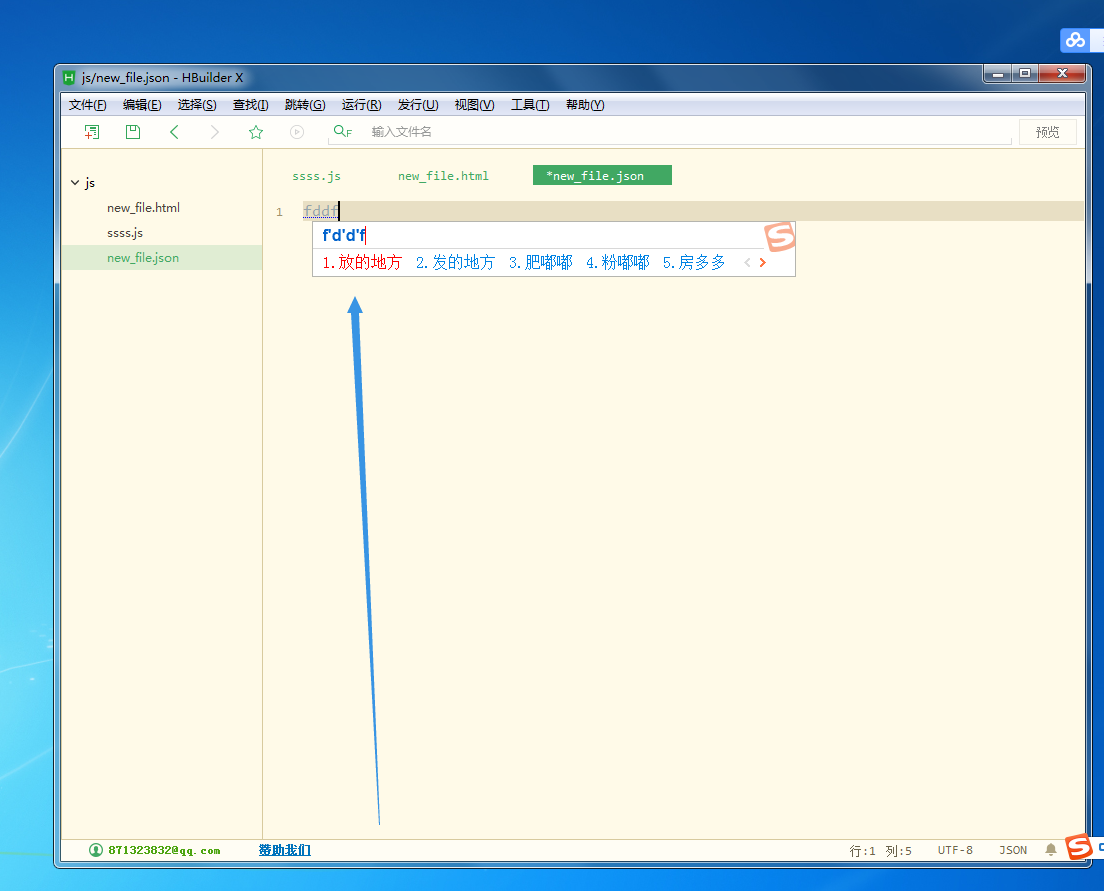Click JSON language mode in status bar
The width and height of the screenshot is (1104, 891).
click(1012, 850)
